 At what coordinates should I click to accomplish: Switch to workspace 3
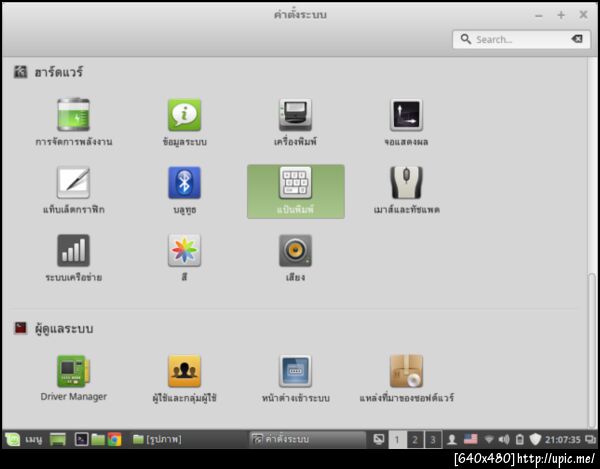click(x=433, y=440)
